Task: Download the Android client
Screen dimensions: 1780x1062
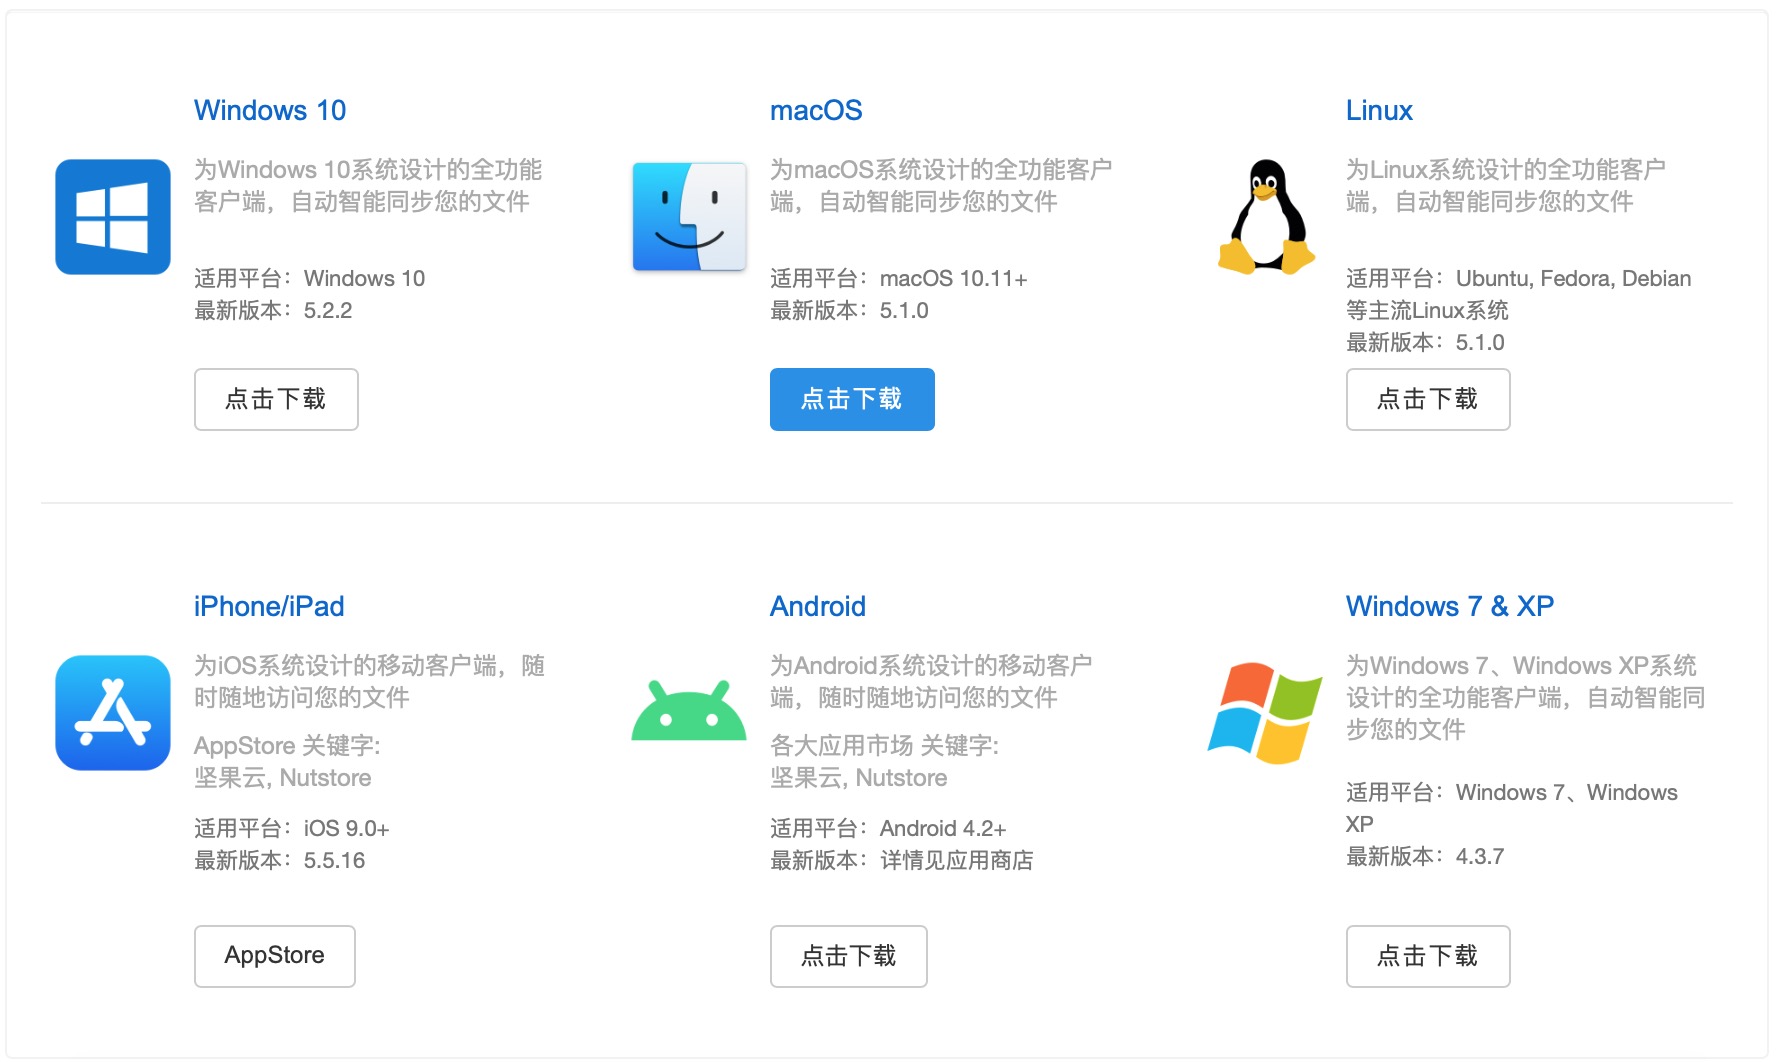Action: pos(849,956)
